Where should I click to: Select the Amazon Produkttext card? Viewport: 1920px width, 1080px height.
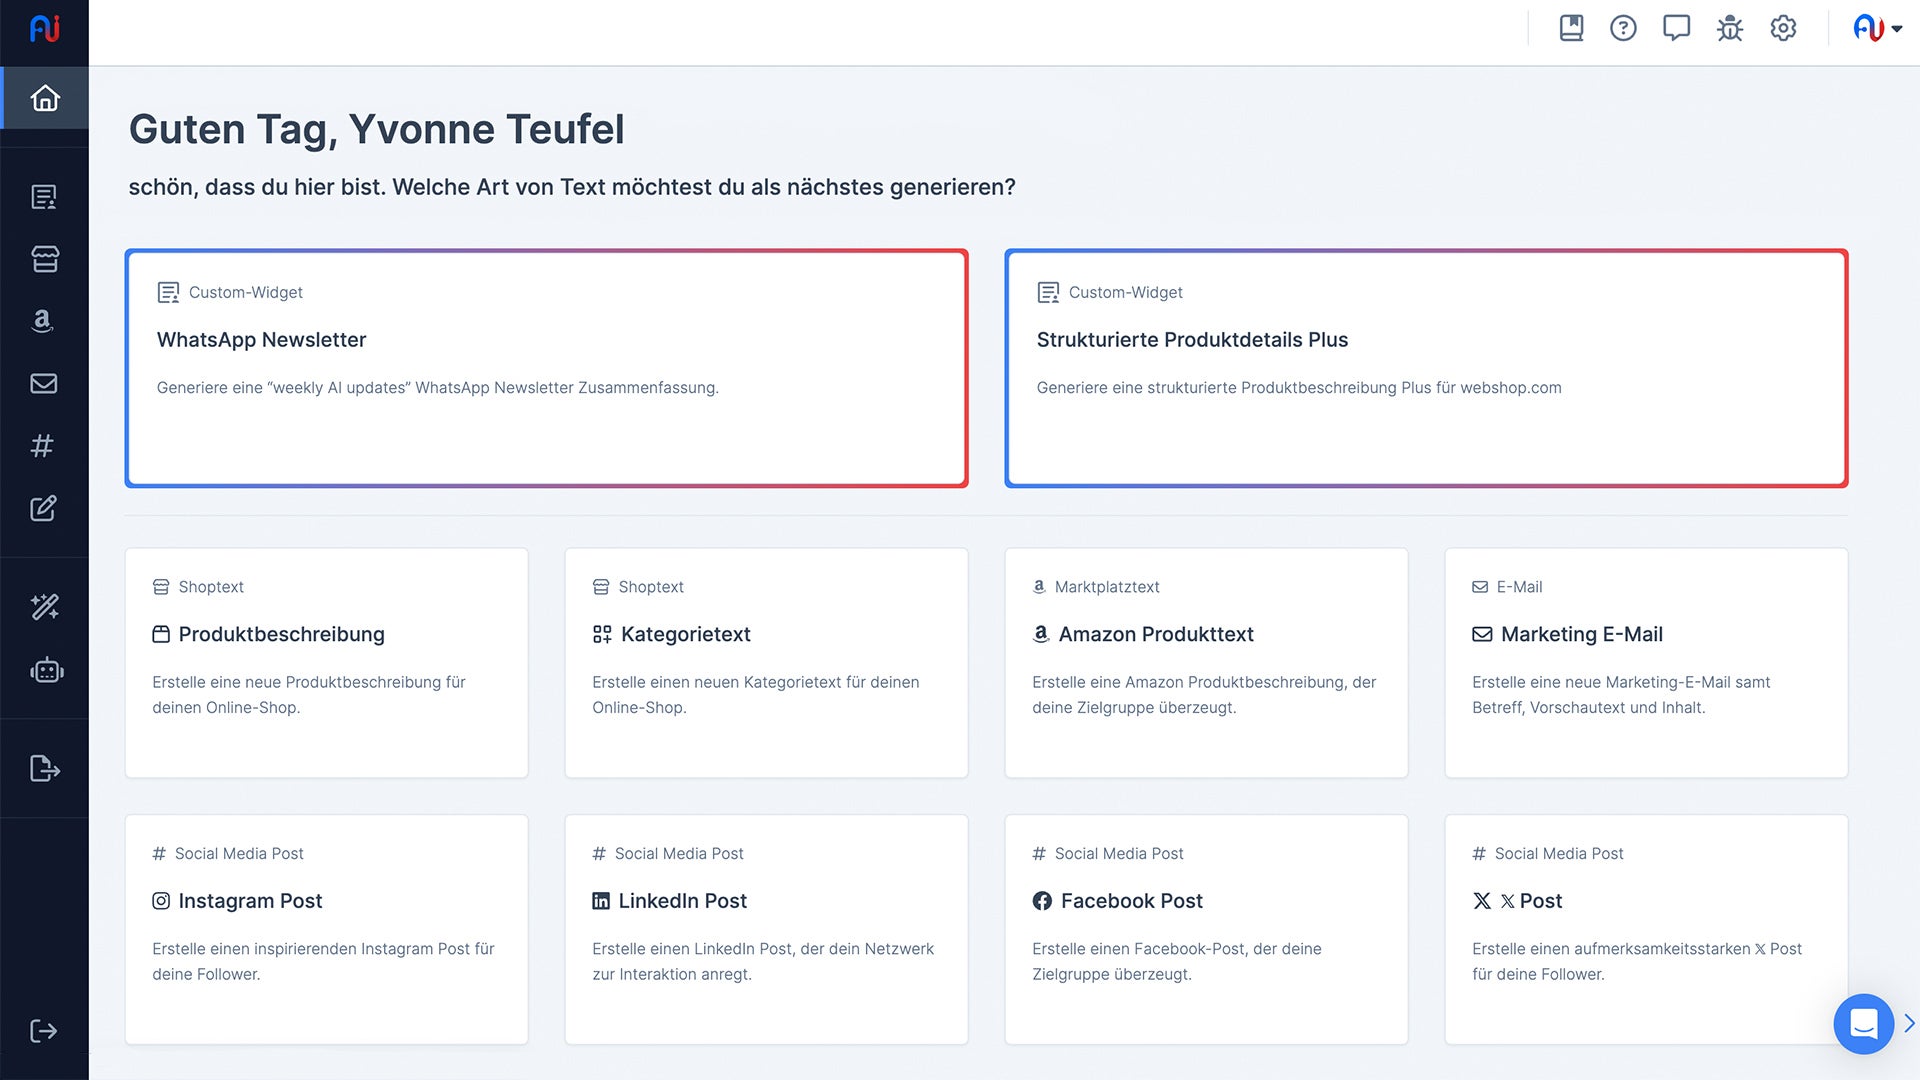pyautogui.click(x=1206, y=662)
